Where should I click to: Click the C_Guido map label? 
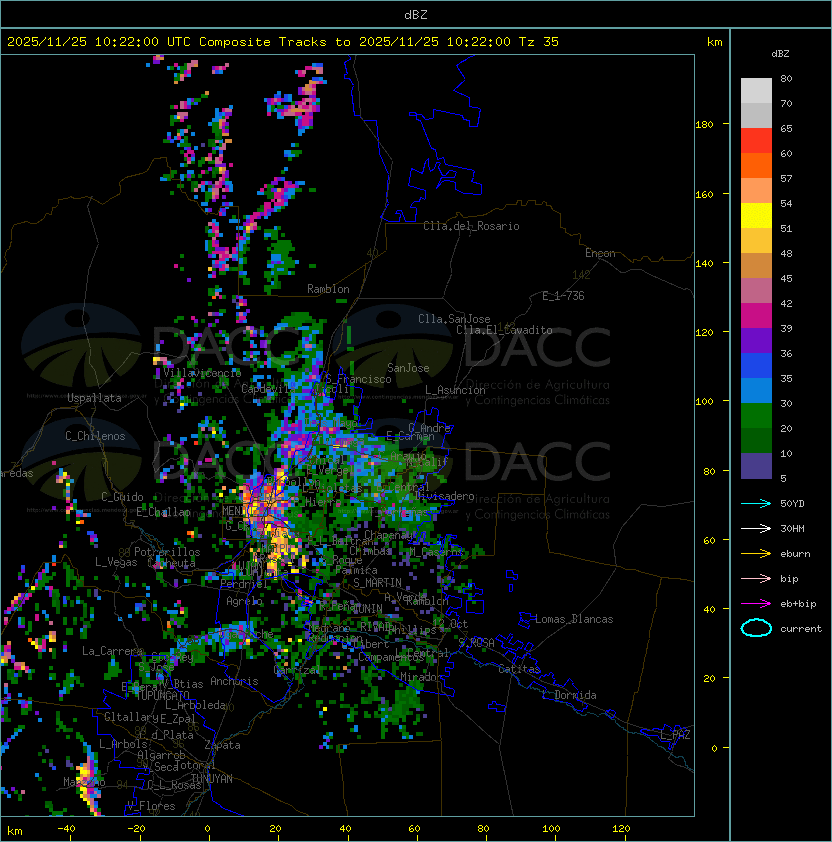[x=122, y=497]
